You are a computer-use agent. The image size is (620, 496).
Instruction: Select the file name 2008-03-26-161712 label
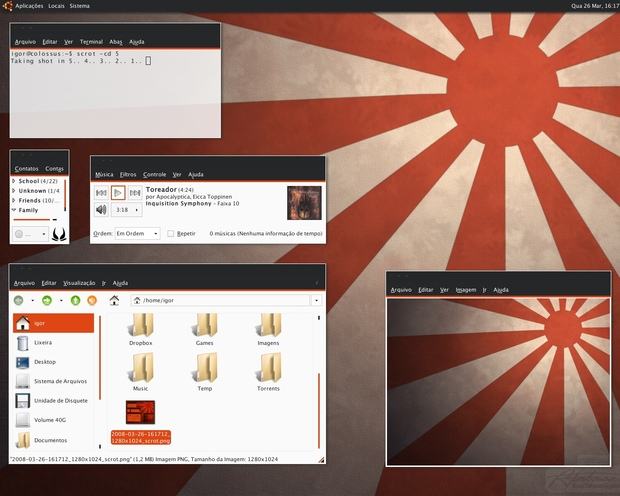[x=141, y=437]
